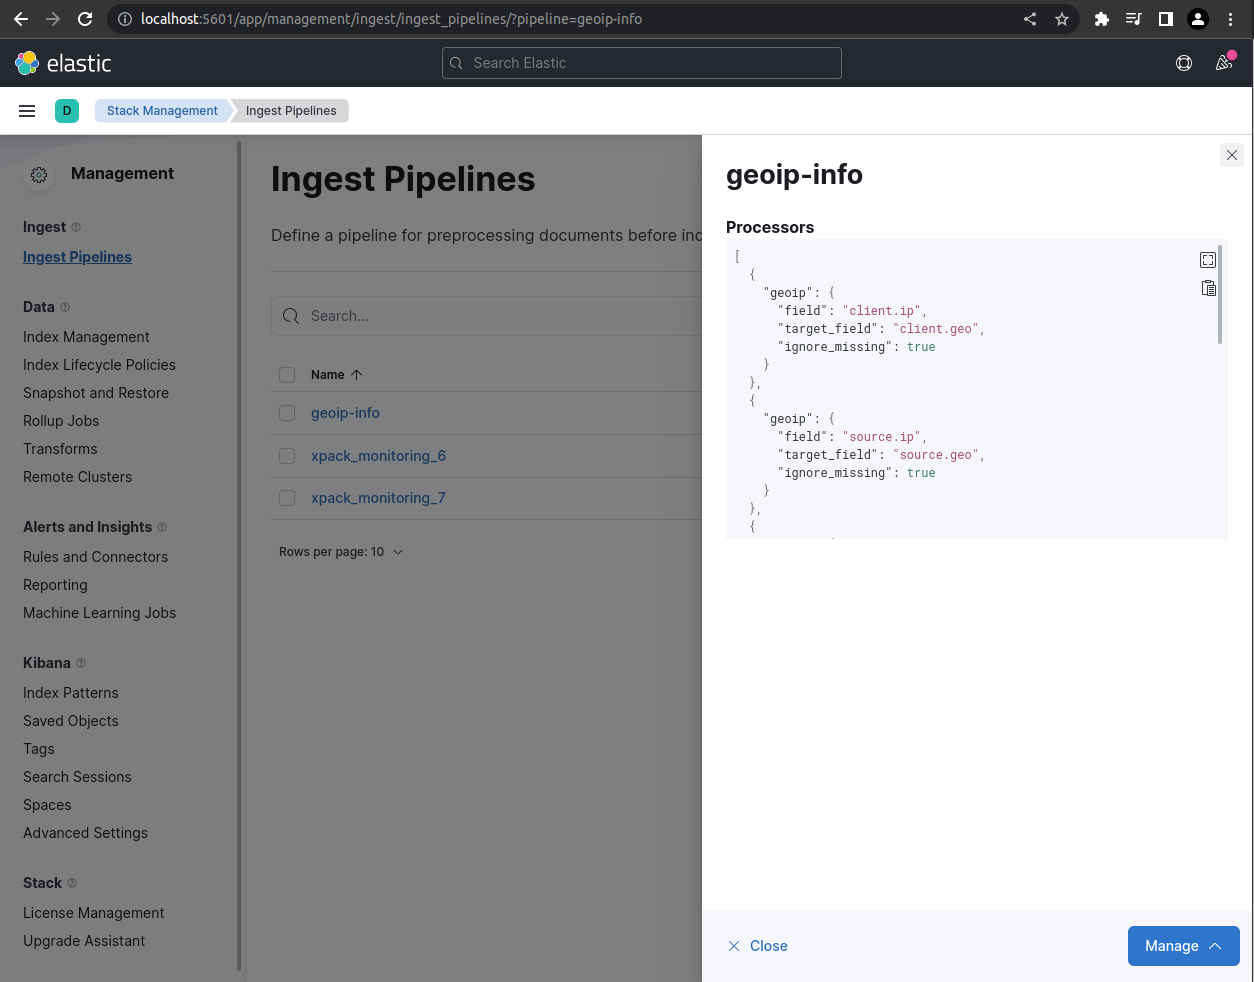Toggle the select-all checkbox in the table header
Image resolution: width=1254 pixels, height=982 pixels.
click(x=287, y=375)
